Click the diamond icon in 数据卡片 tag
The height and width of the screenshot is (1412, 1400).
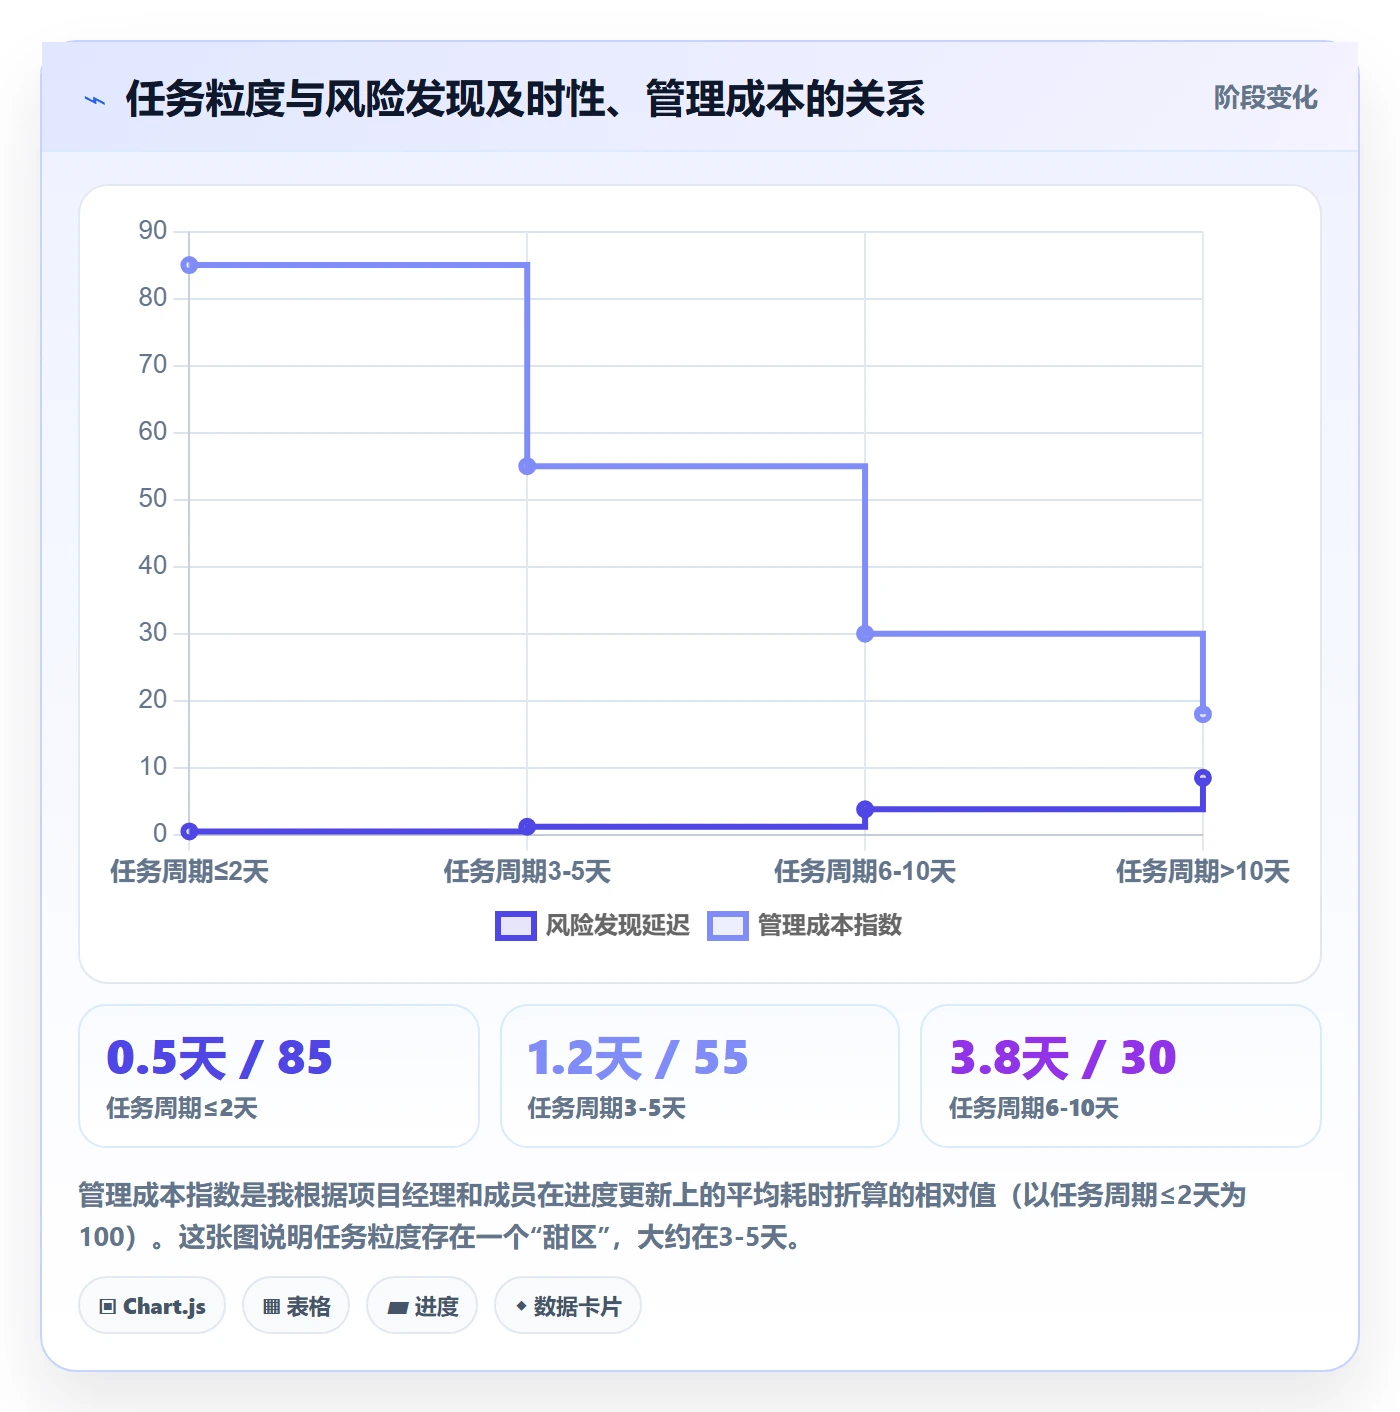click(521, 1306)
